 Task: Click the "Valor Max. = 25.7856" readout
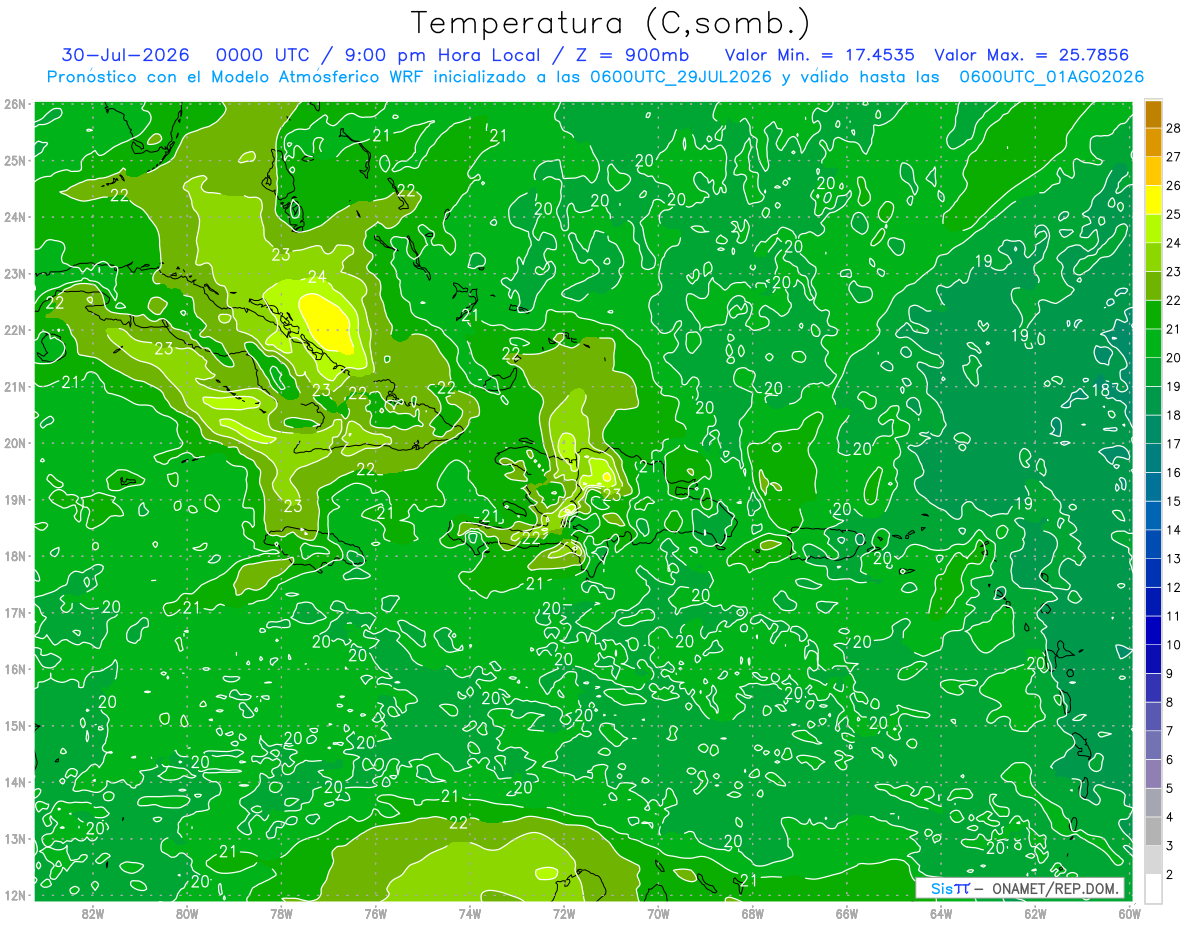coord(1031,55)
